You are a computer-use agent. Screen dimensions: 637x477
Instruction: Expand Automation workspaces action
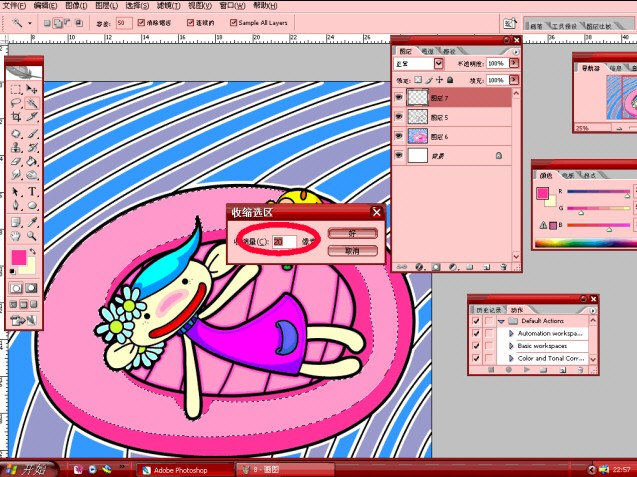coord(511,334)
